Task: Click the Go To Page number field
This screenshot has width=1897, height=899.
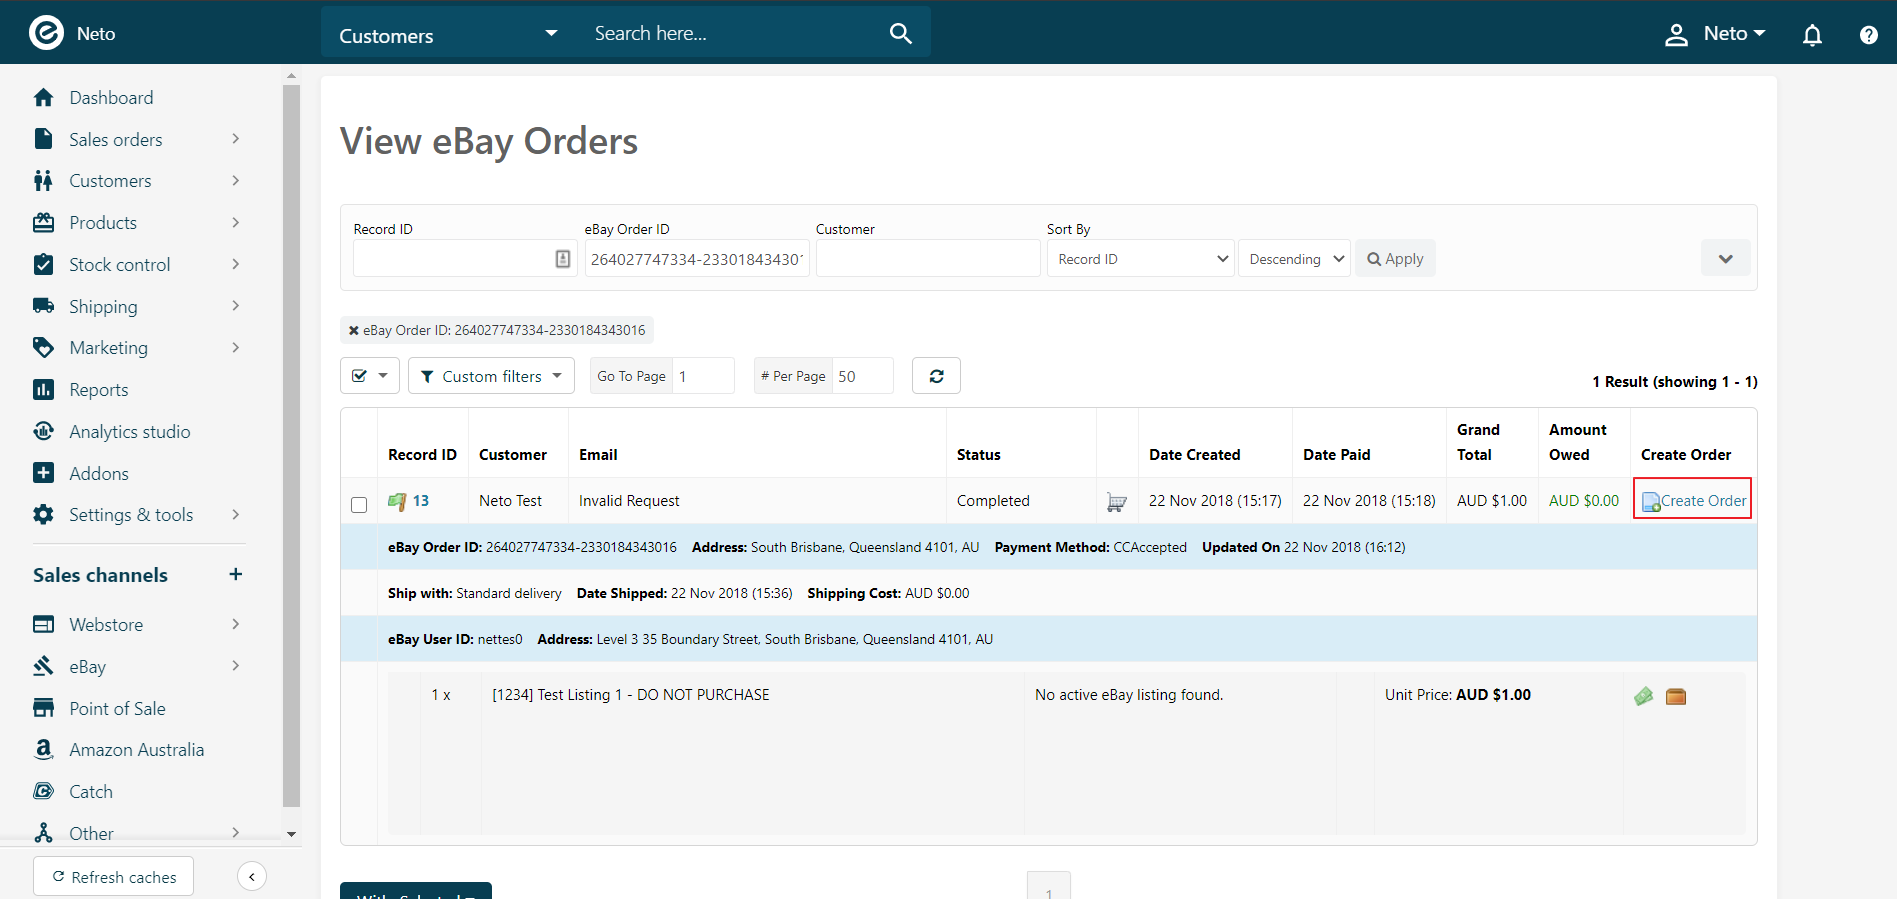Action: pos(703,376)
